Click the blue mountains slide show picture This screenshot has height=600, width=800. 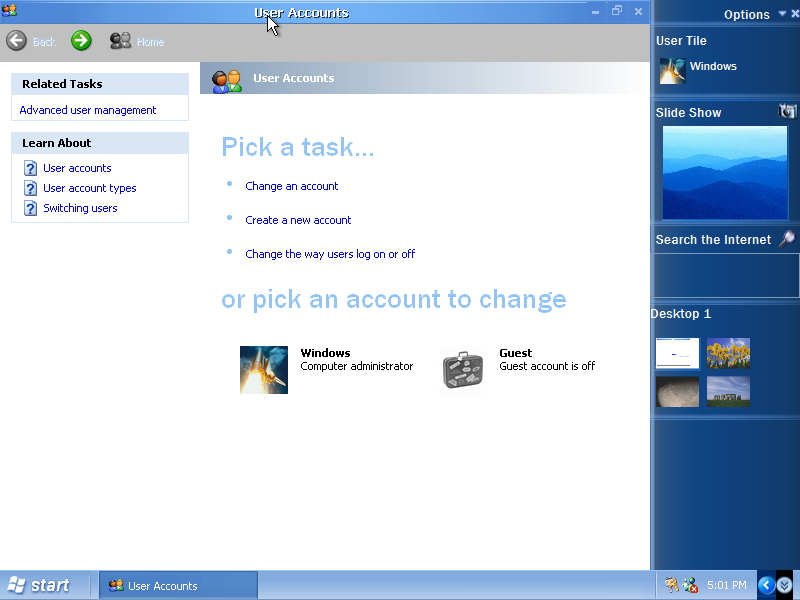point(724,173)
